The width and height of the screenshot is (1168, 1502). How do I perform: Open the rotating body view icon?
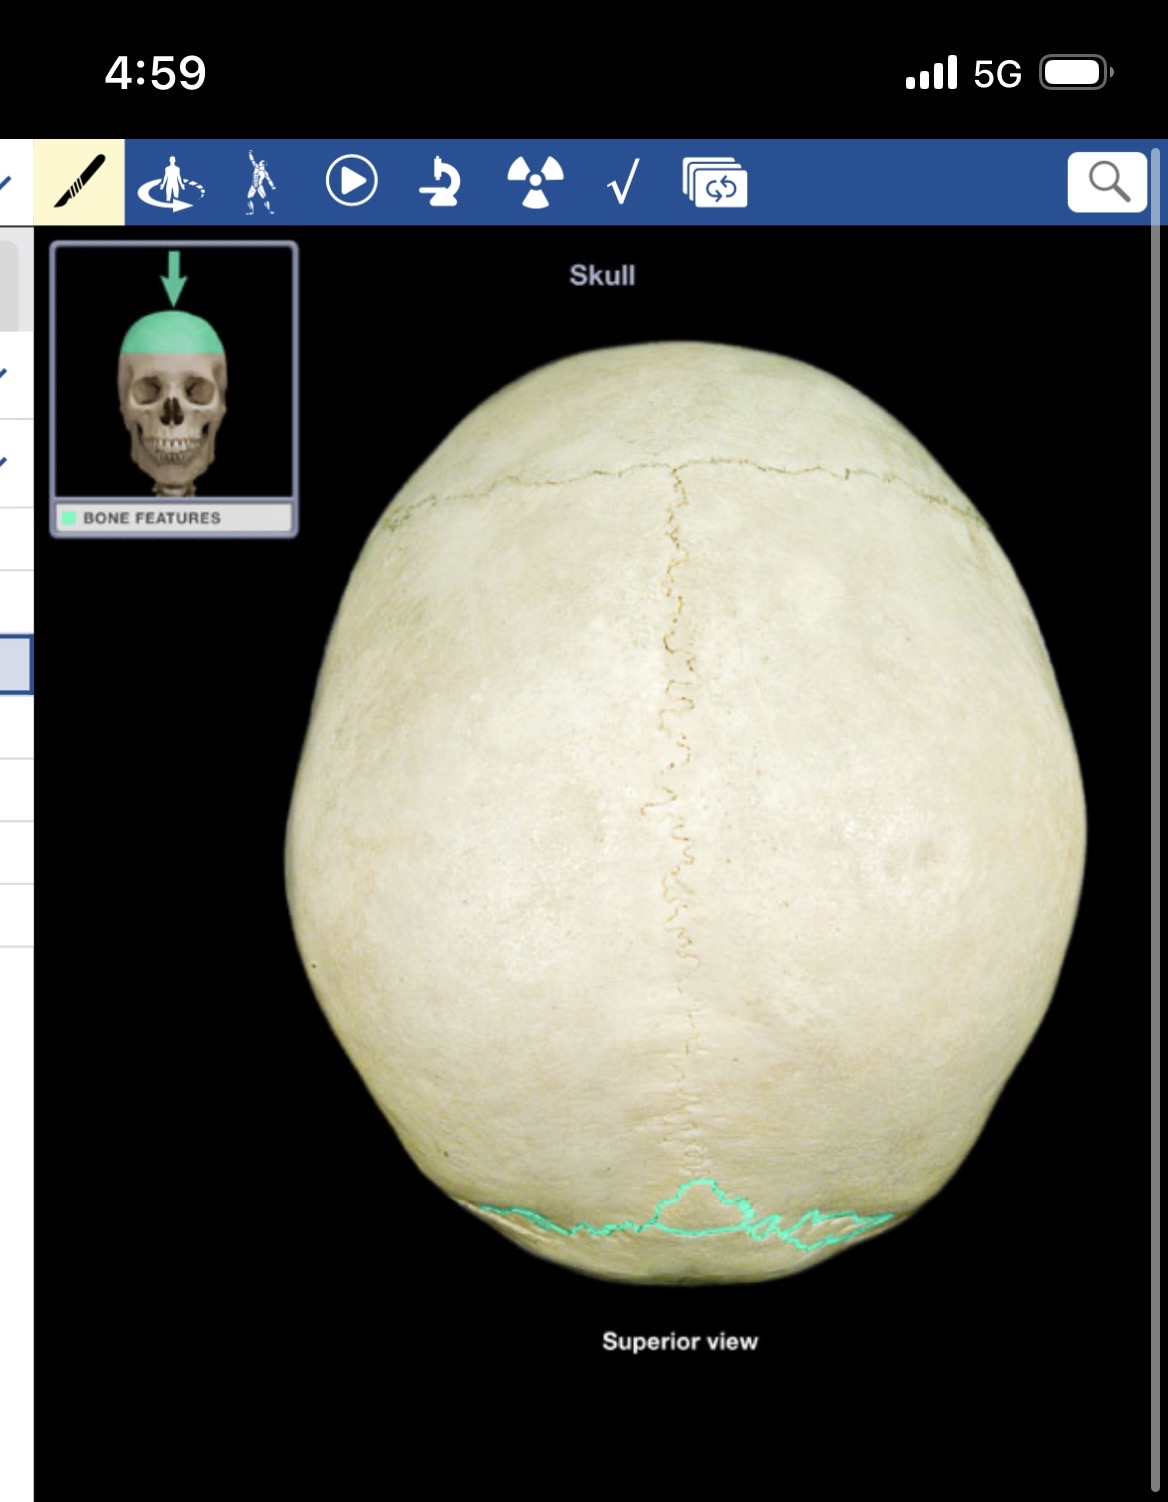tap(171, 183)
